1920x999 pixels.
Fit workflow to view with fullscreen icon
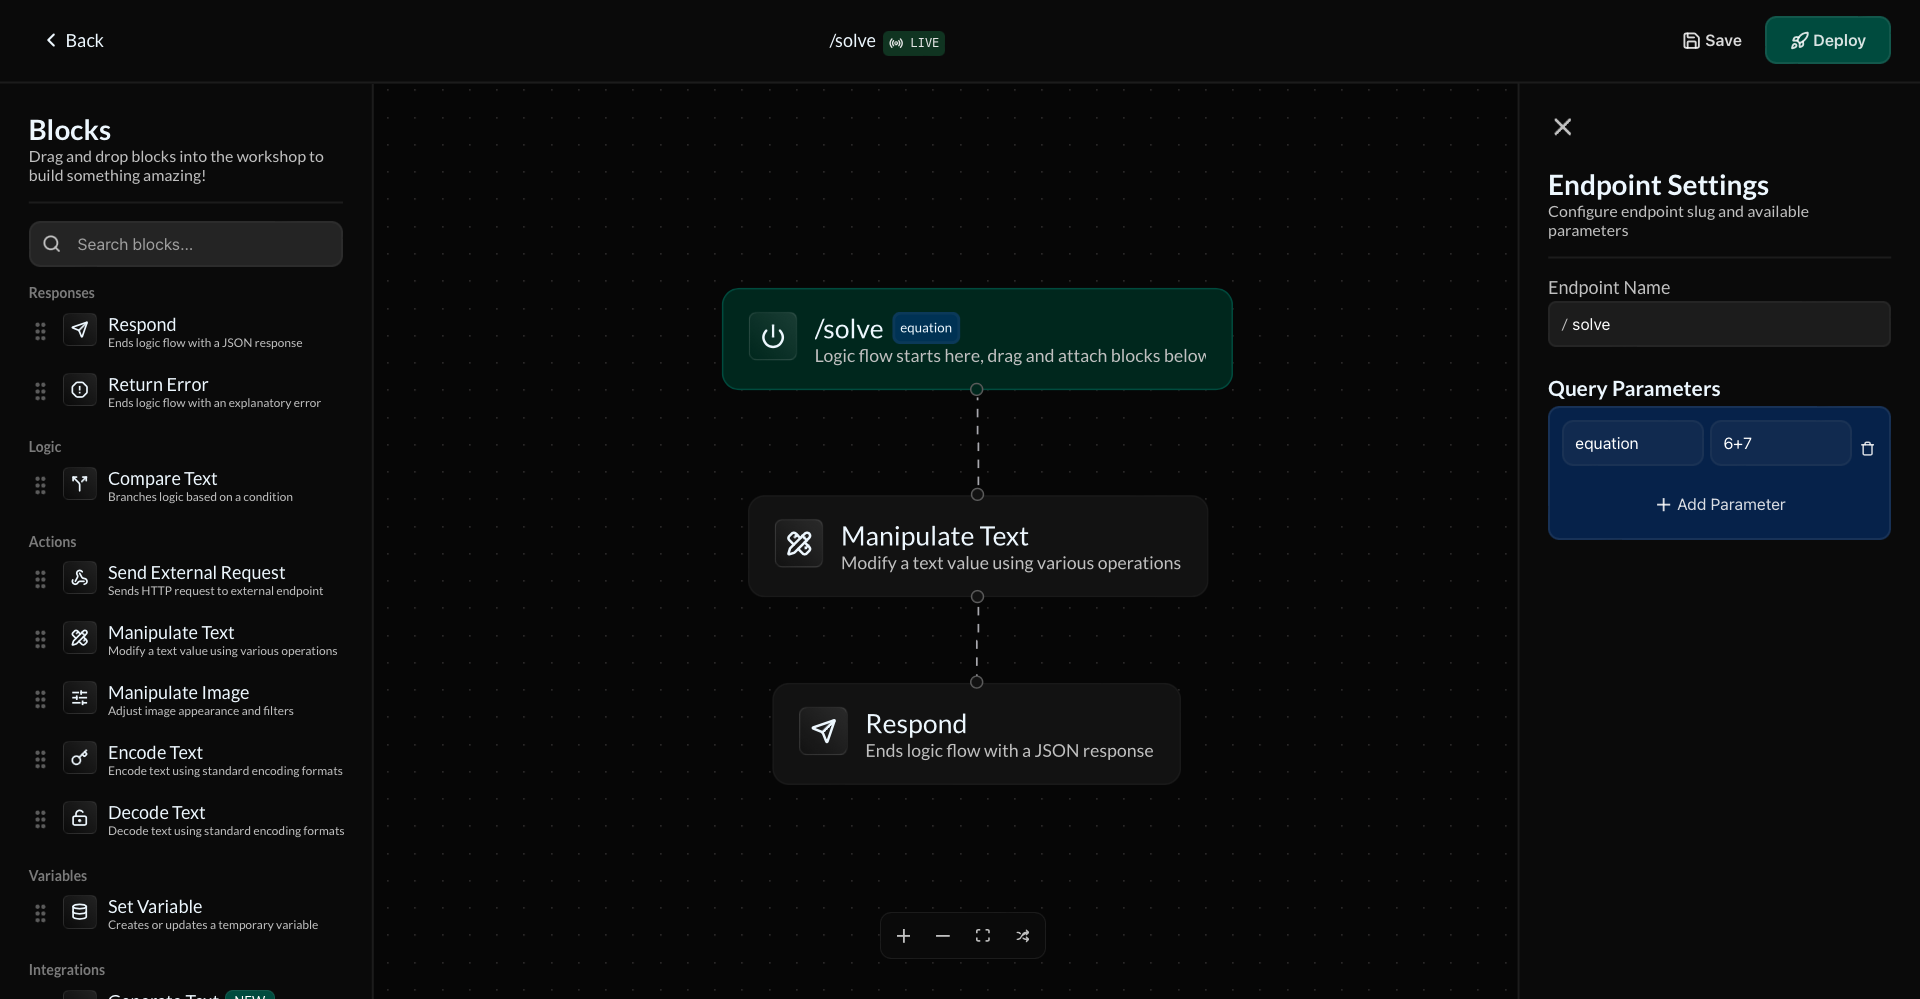point(982,936)
